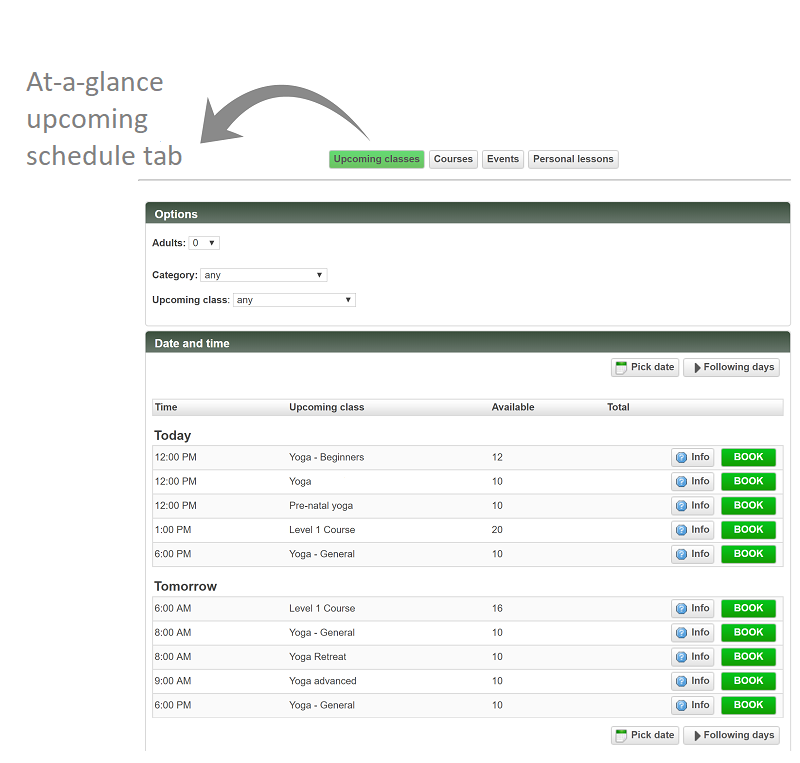Viewport: 800px width, 763px height.
Task: Open the Upcoming class filter dropdown
Action: click(x=294, y=300)
